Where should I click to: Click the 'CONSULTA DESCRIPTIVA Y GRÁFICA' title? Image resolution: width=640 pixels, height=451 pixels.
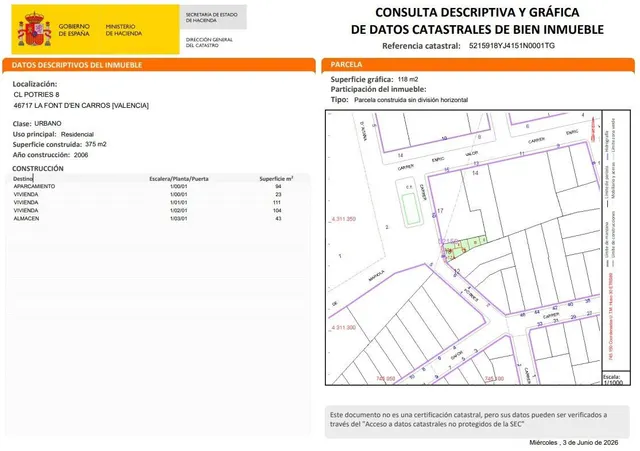(x=477, y=12)
